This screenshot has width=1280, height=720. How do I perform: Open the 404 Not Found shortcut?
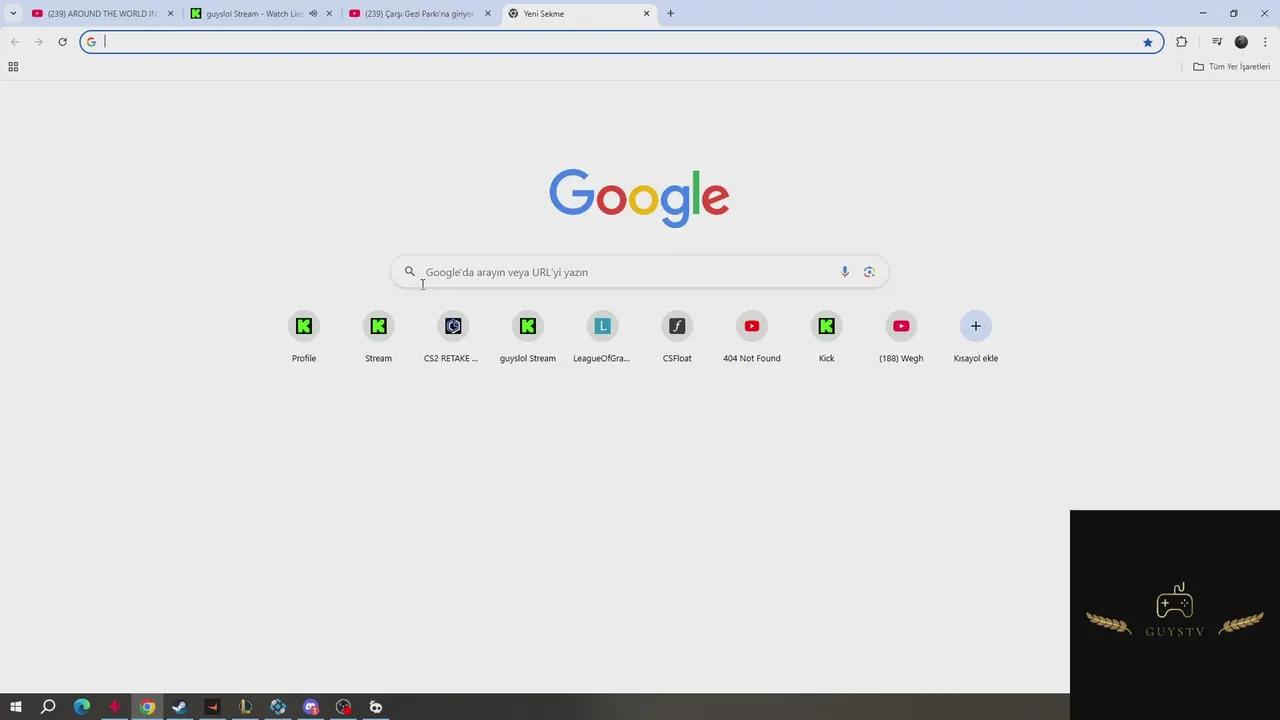click(752, 337)
